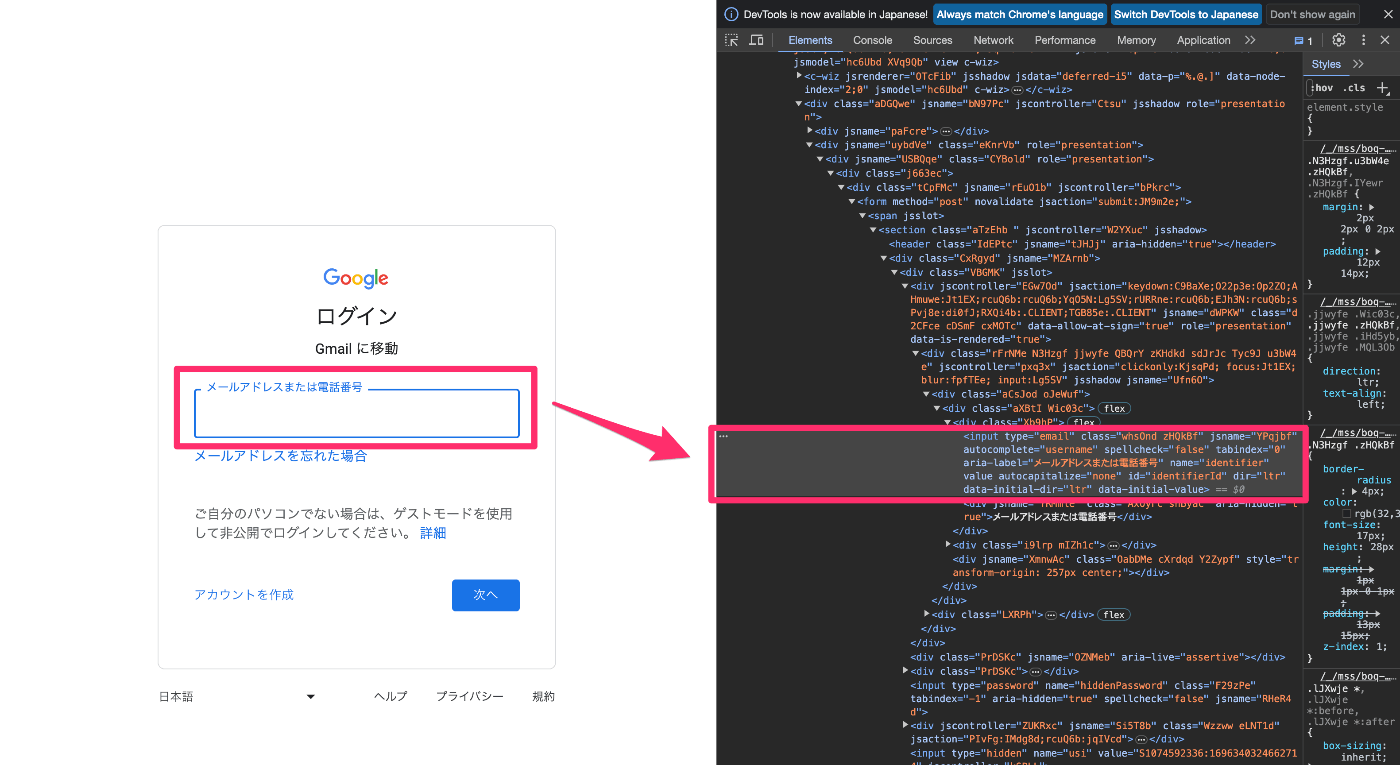
Task: Select the Styles sidebar tab
Action: tap(1326, 64)
